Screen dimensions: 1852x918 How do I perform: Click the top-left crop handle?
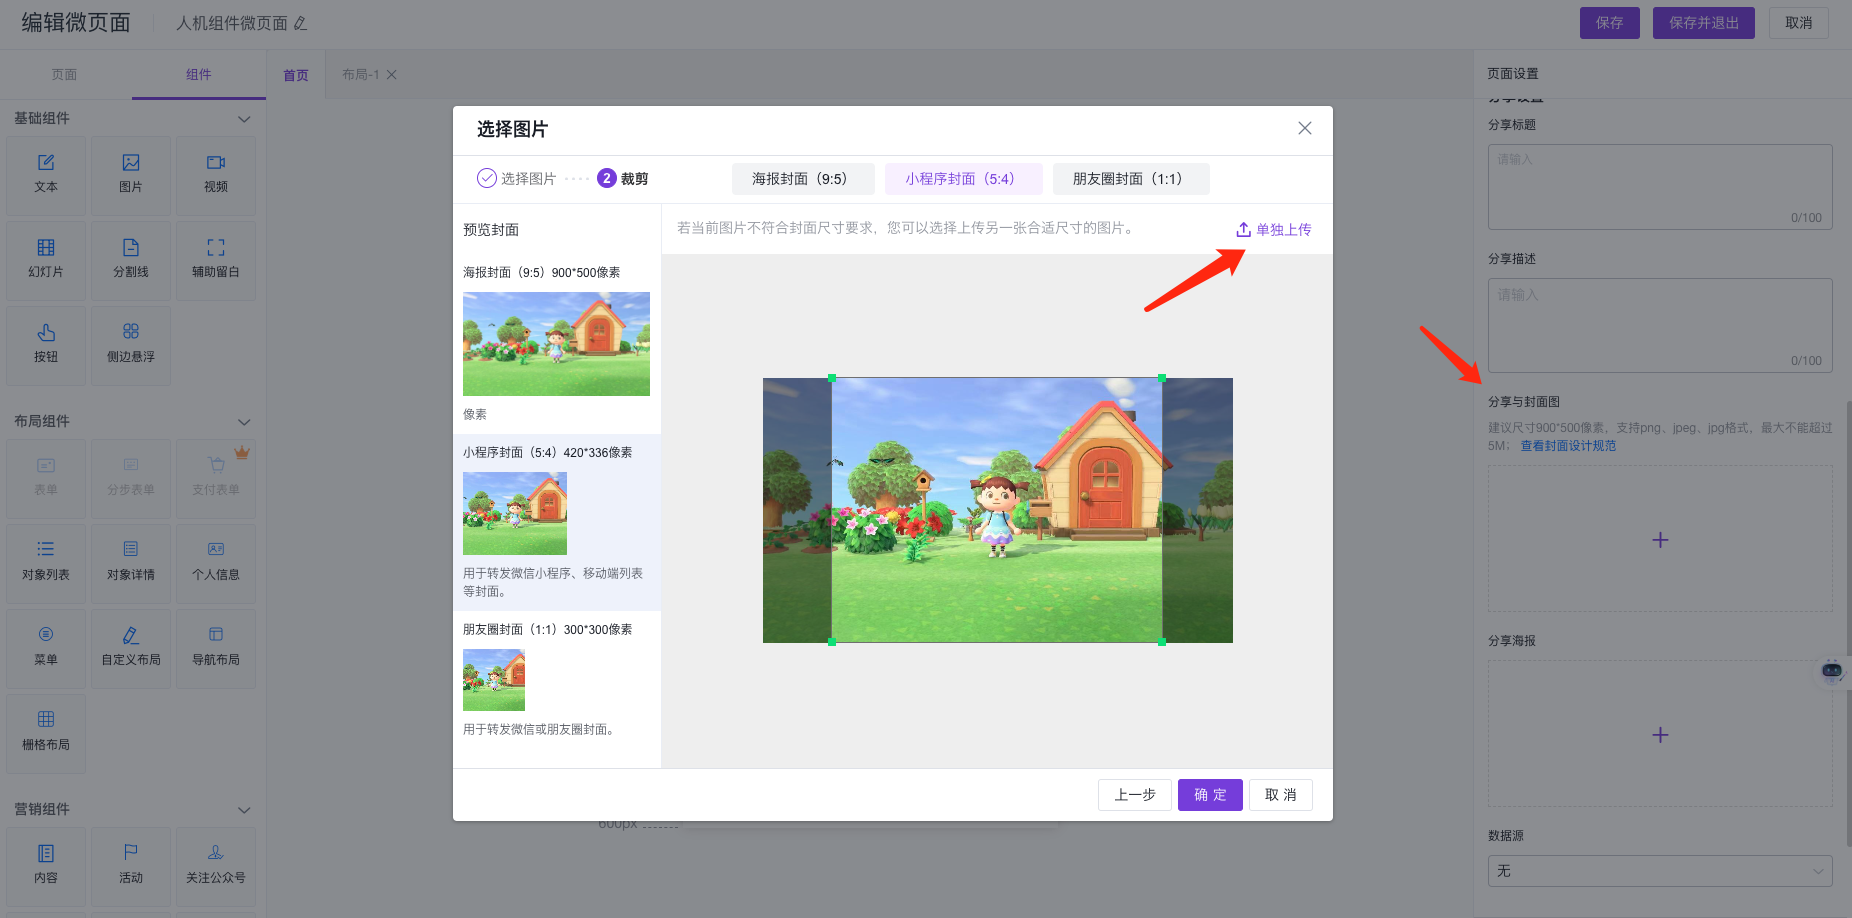coord(832,378)
